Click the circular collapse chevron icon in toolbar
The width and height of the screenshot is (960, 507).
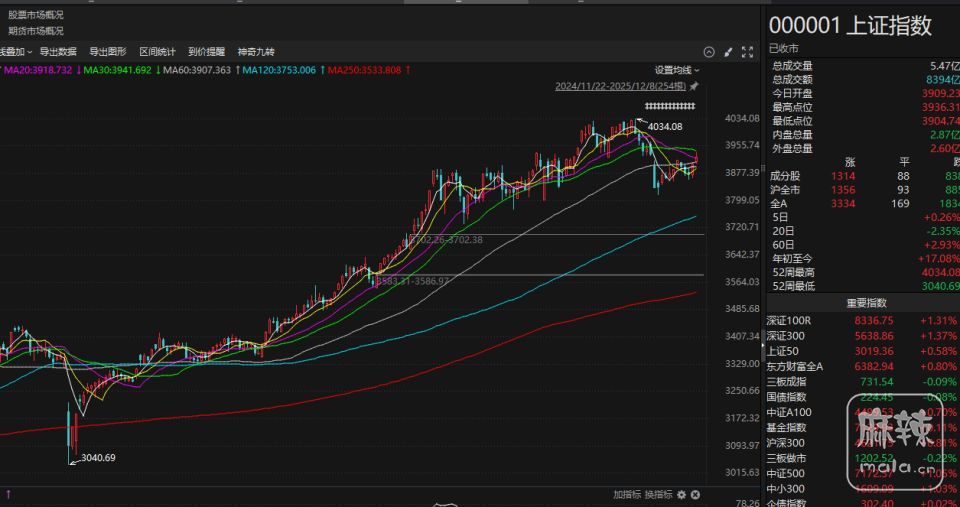709,52
